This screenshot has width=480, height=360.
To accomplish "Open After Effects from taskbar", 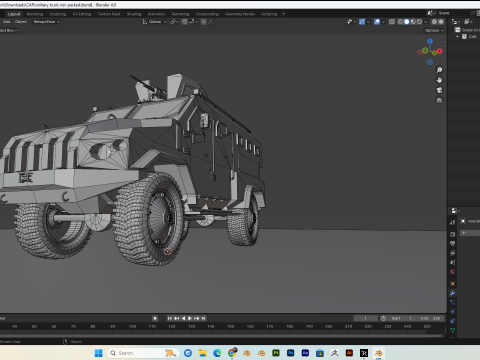I will coord(305,353).
